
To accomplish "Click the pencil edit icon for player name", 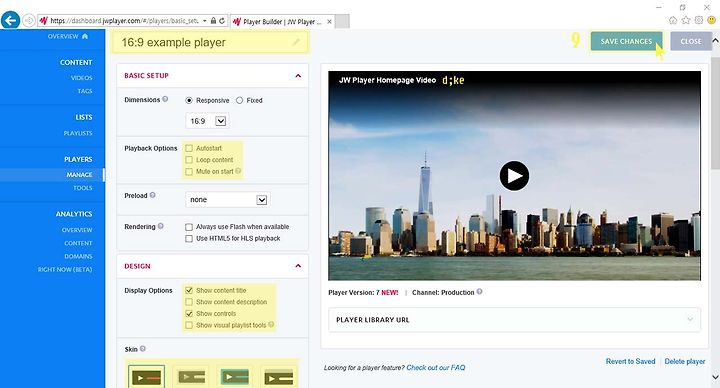I will [x=297, y=42].
